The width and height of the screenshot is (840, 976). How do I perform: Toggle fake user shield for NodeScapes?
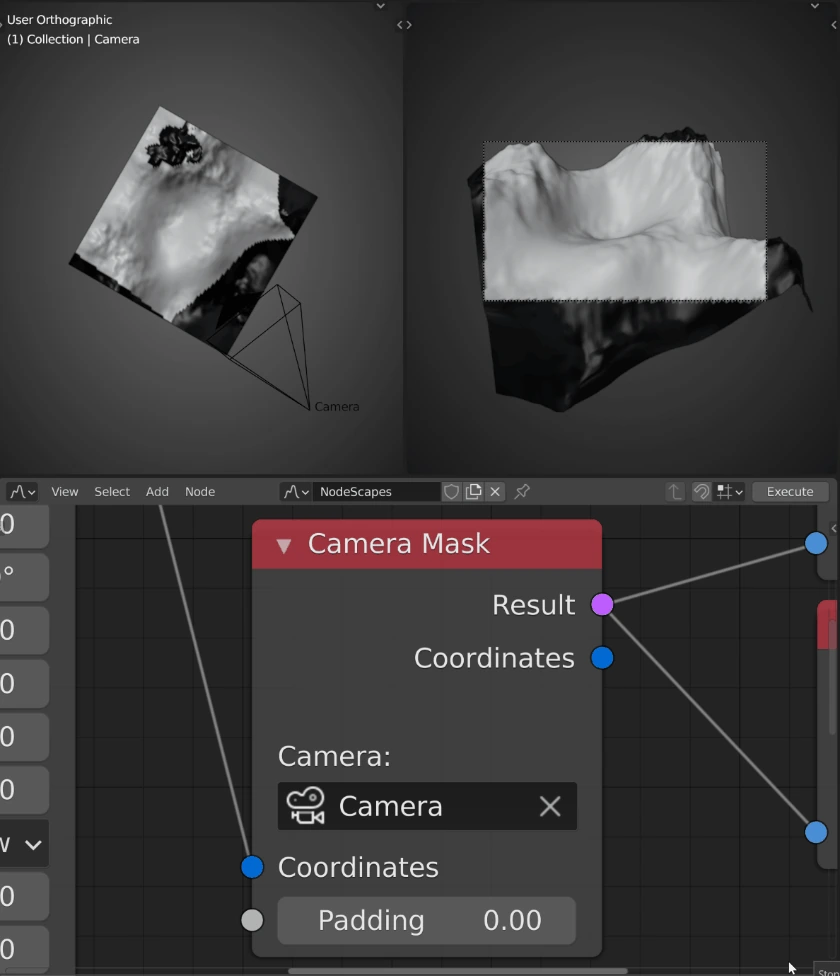(x=452, y=492)
